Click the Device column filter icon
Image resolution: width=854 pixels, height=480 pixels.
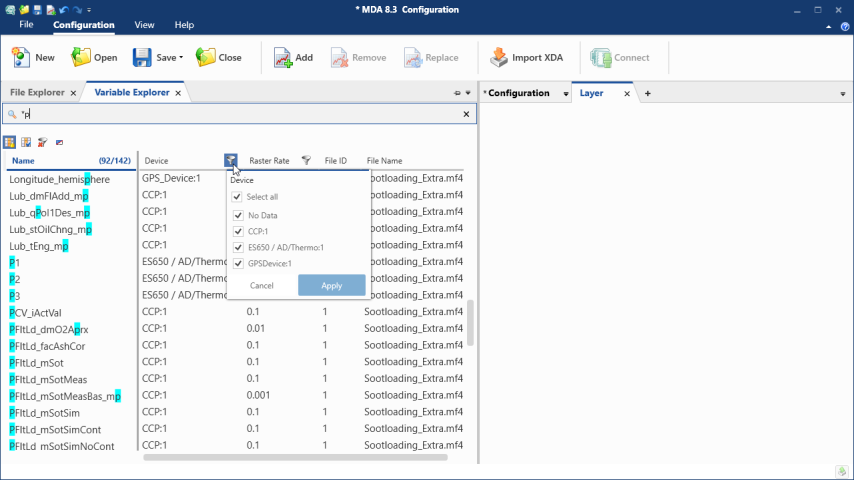[231, 160]
